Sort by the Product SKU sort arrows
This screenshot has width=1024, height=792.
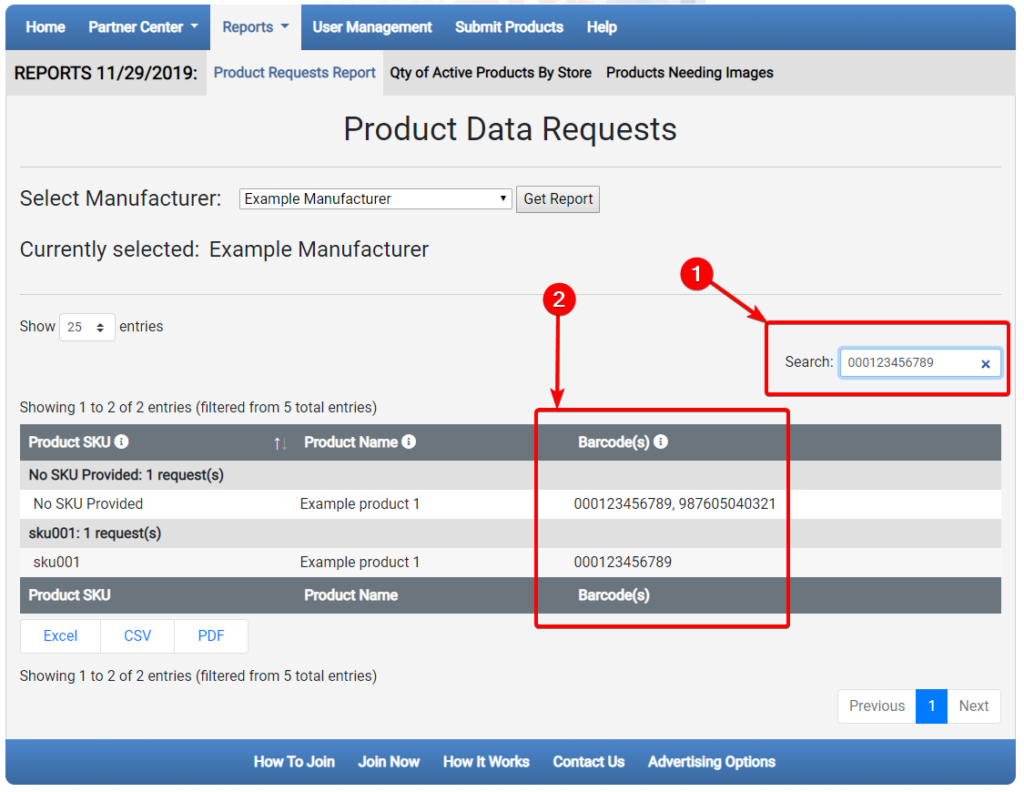(280, 443)
